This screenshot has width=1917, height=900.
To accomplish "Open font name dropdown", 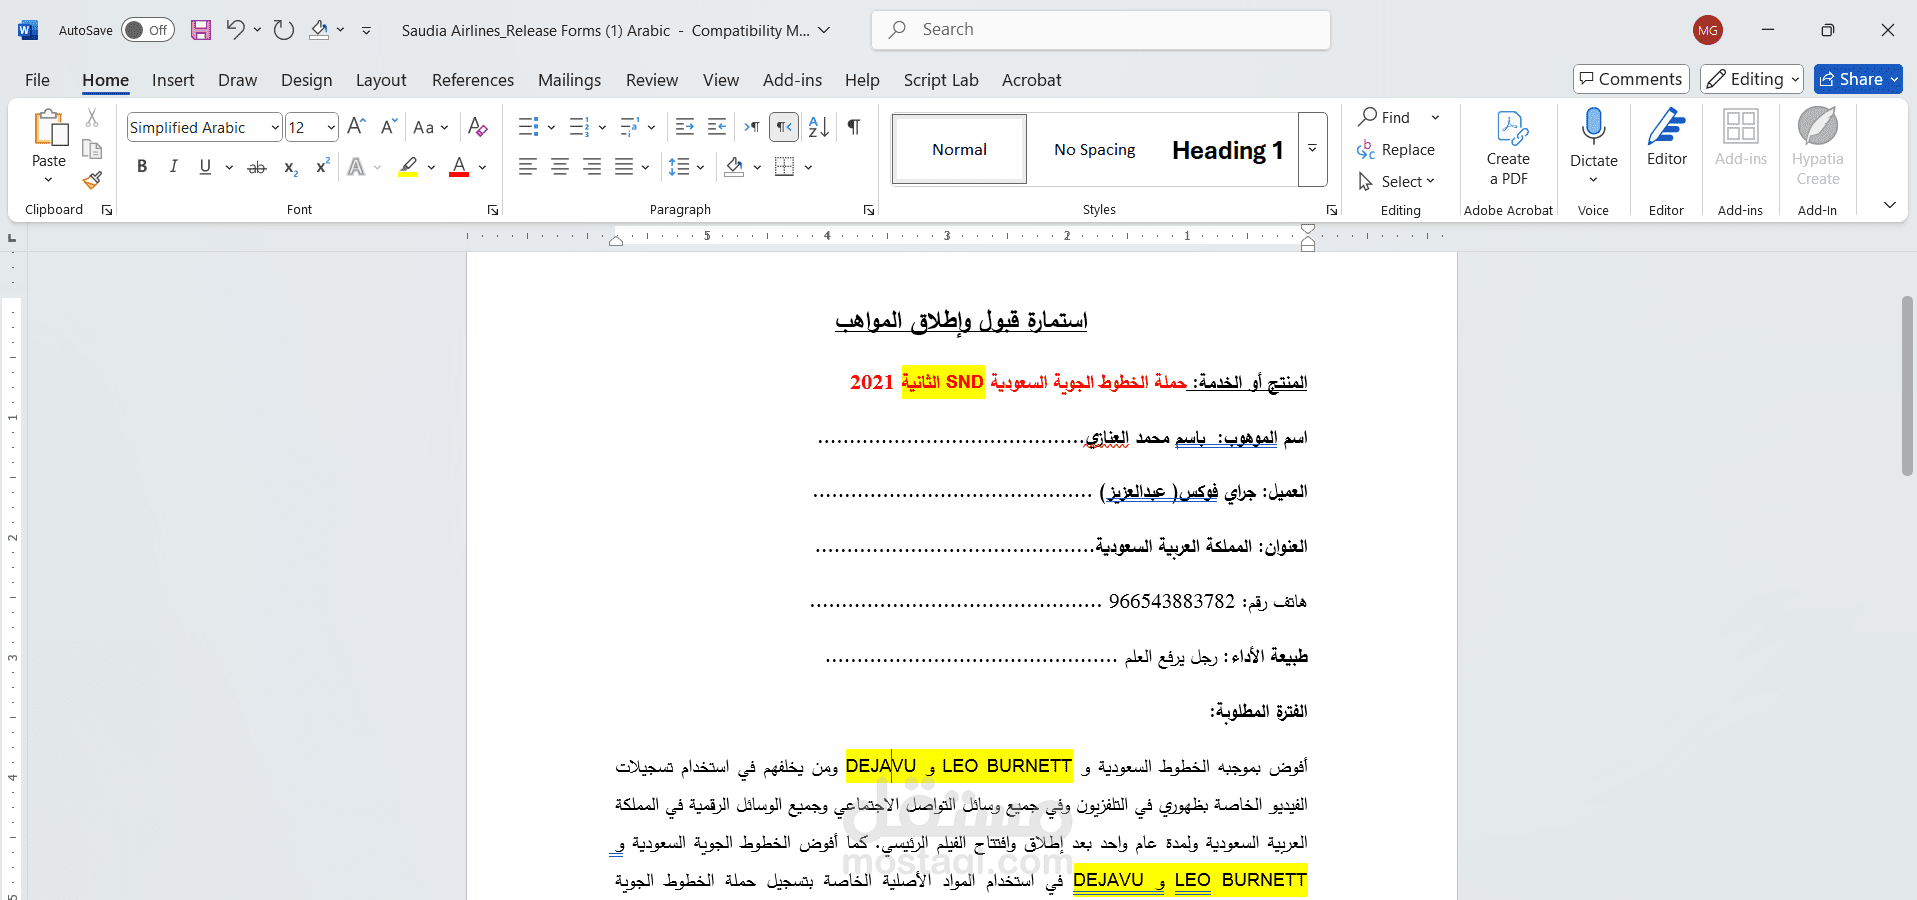I will [x=275, y=127].
